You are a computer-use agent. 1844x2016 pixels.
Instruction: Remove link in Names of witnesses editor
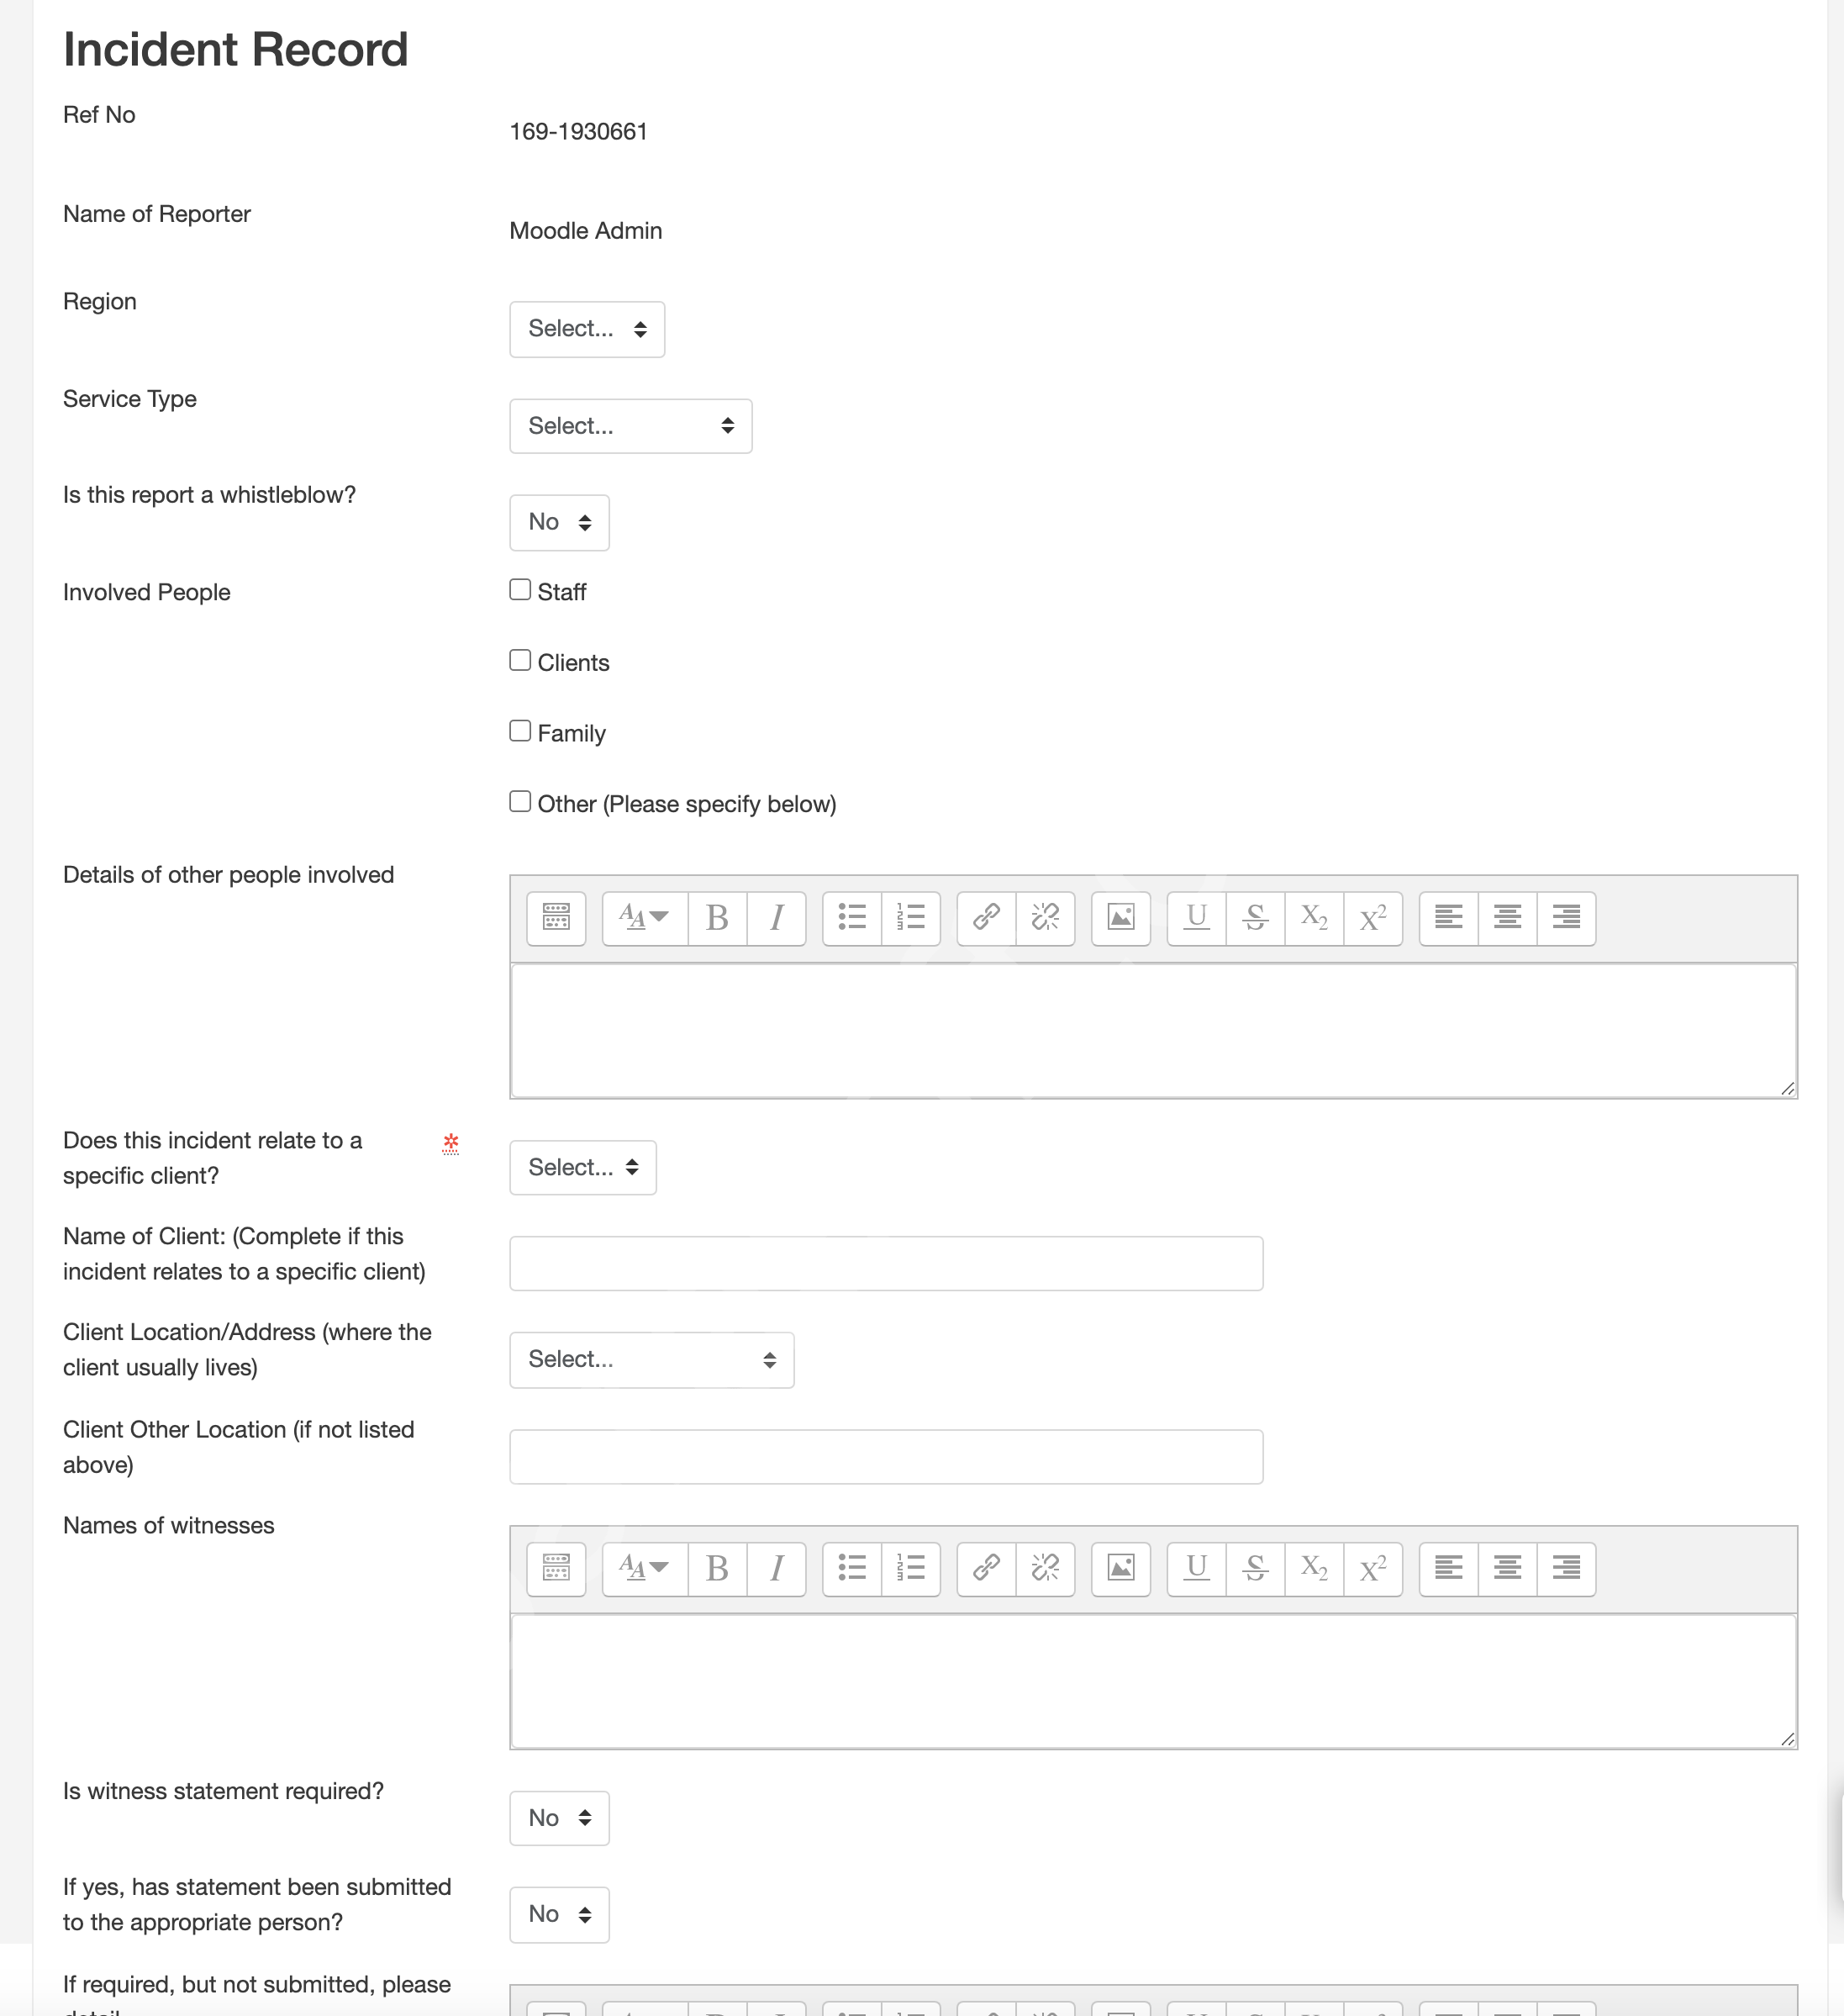[x=1045, y=1568]
